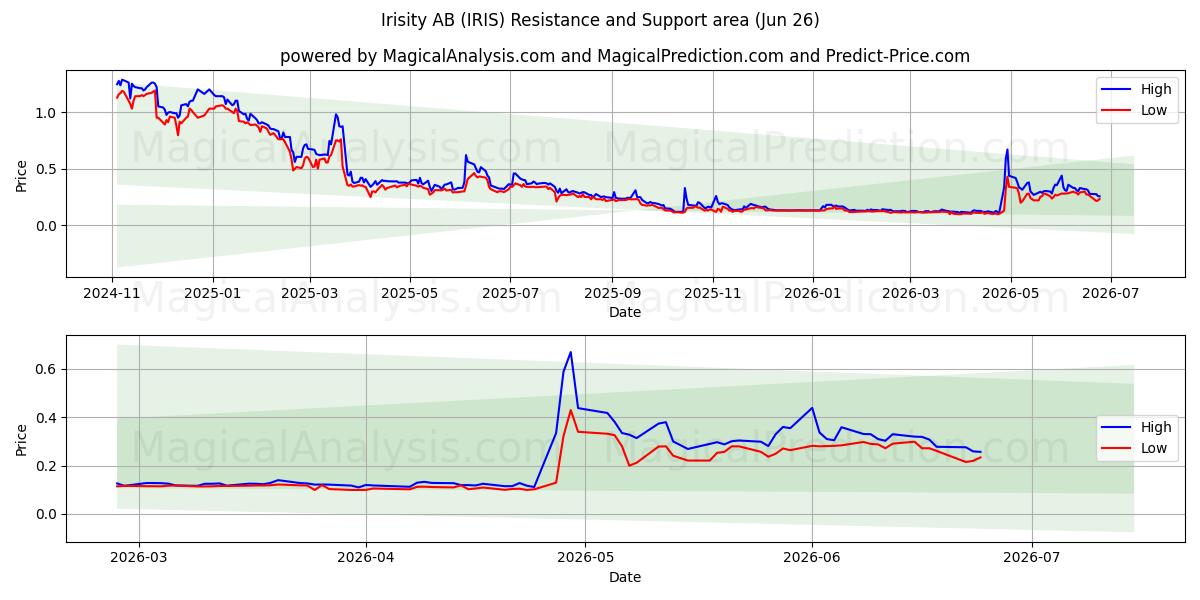
Task: Click the '2026-05' x-axis label in top chart
Action: pyautogui.click(x=1010, y=295)
